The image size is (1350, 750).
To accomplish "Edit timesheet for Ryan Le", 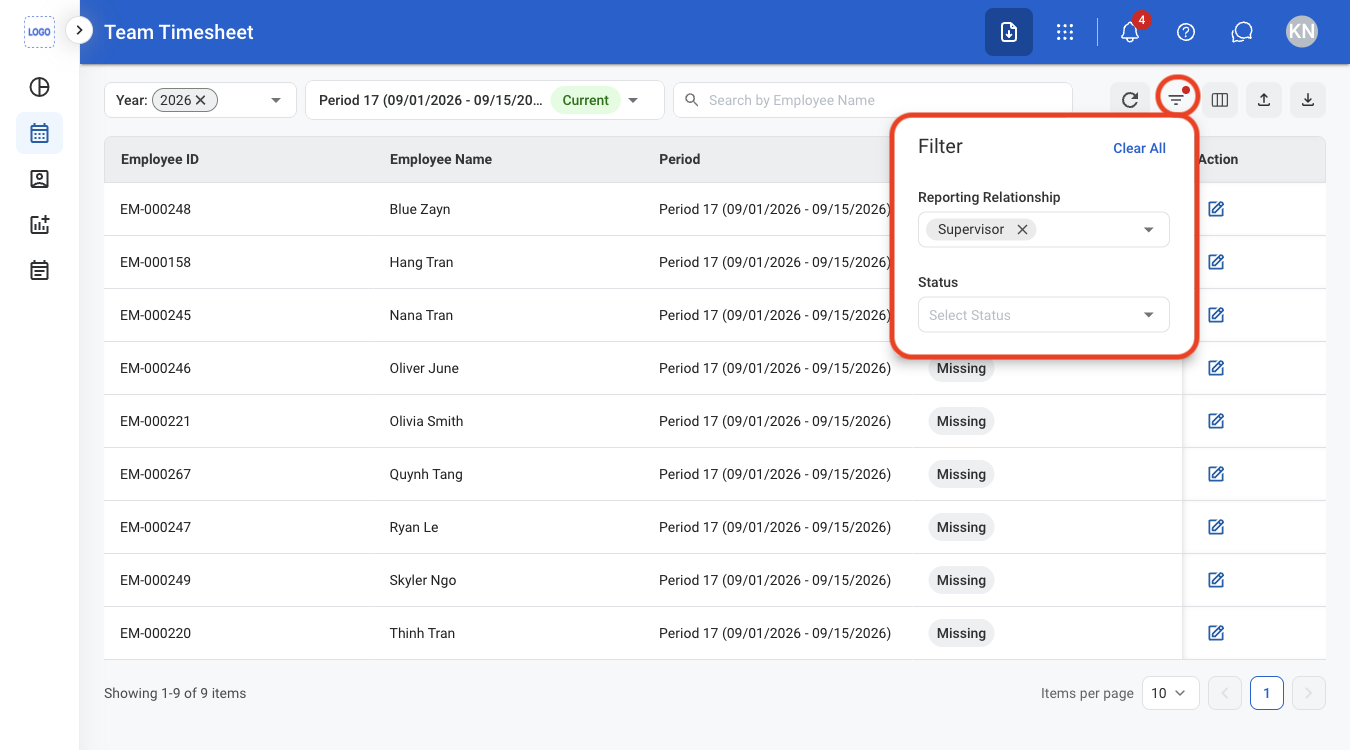I will click(1216, 527).
